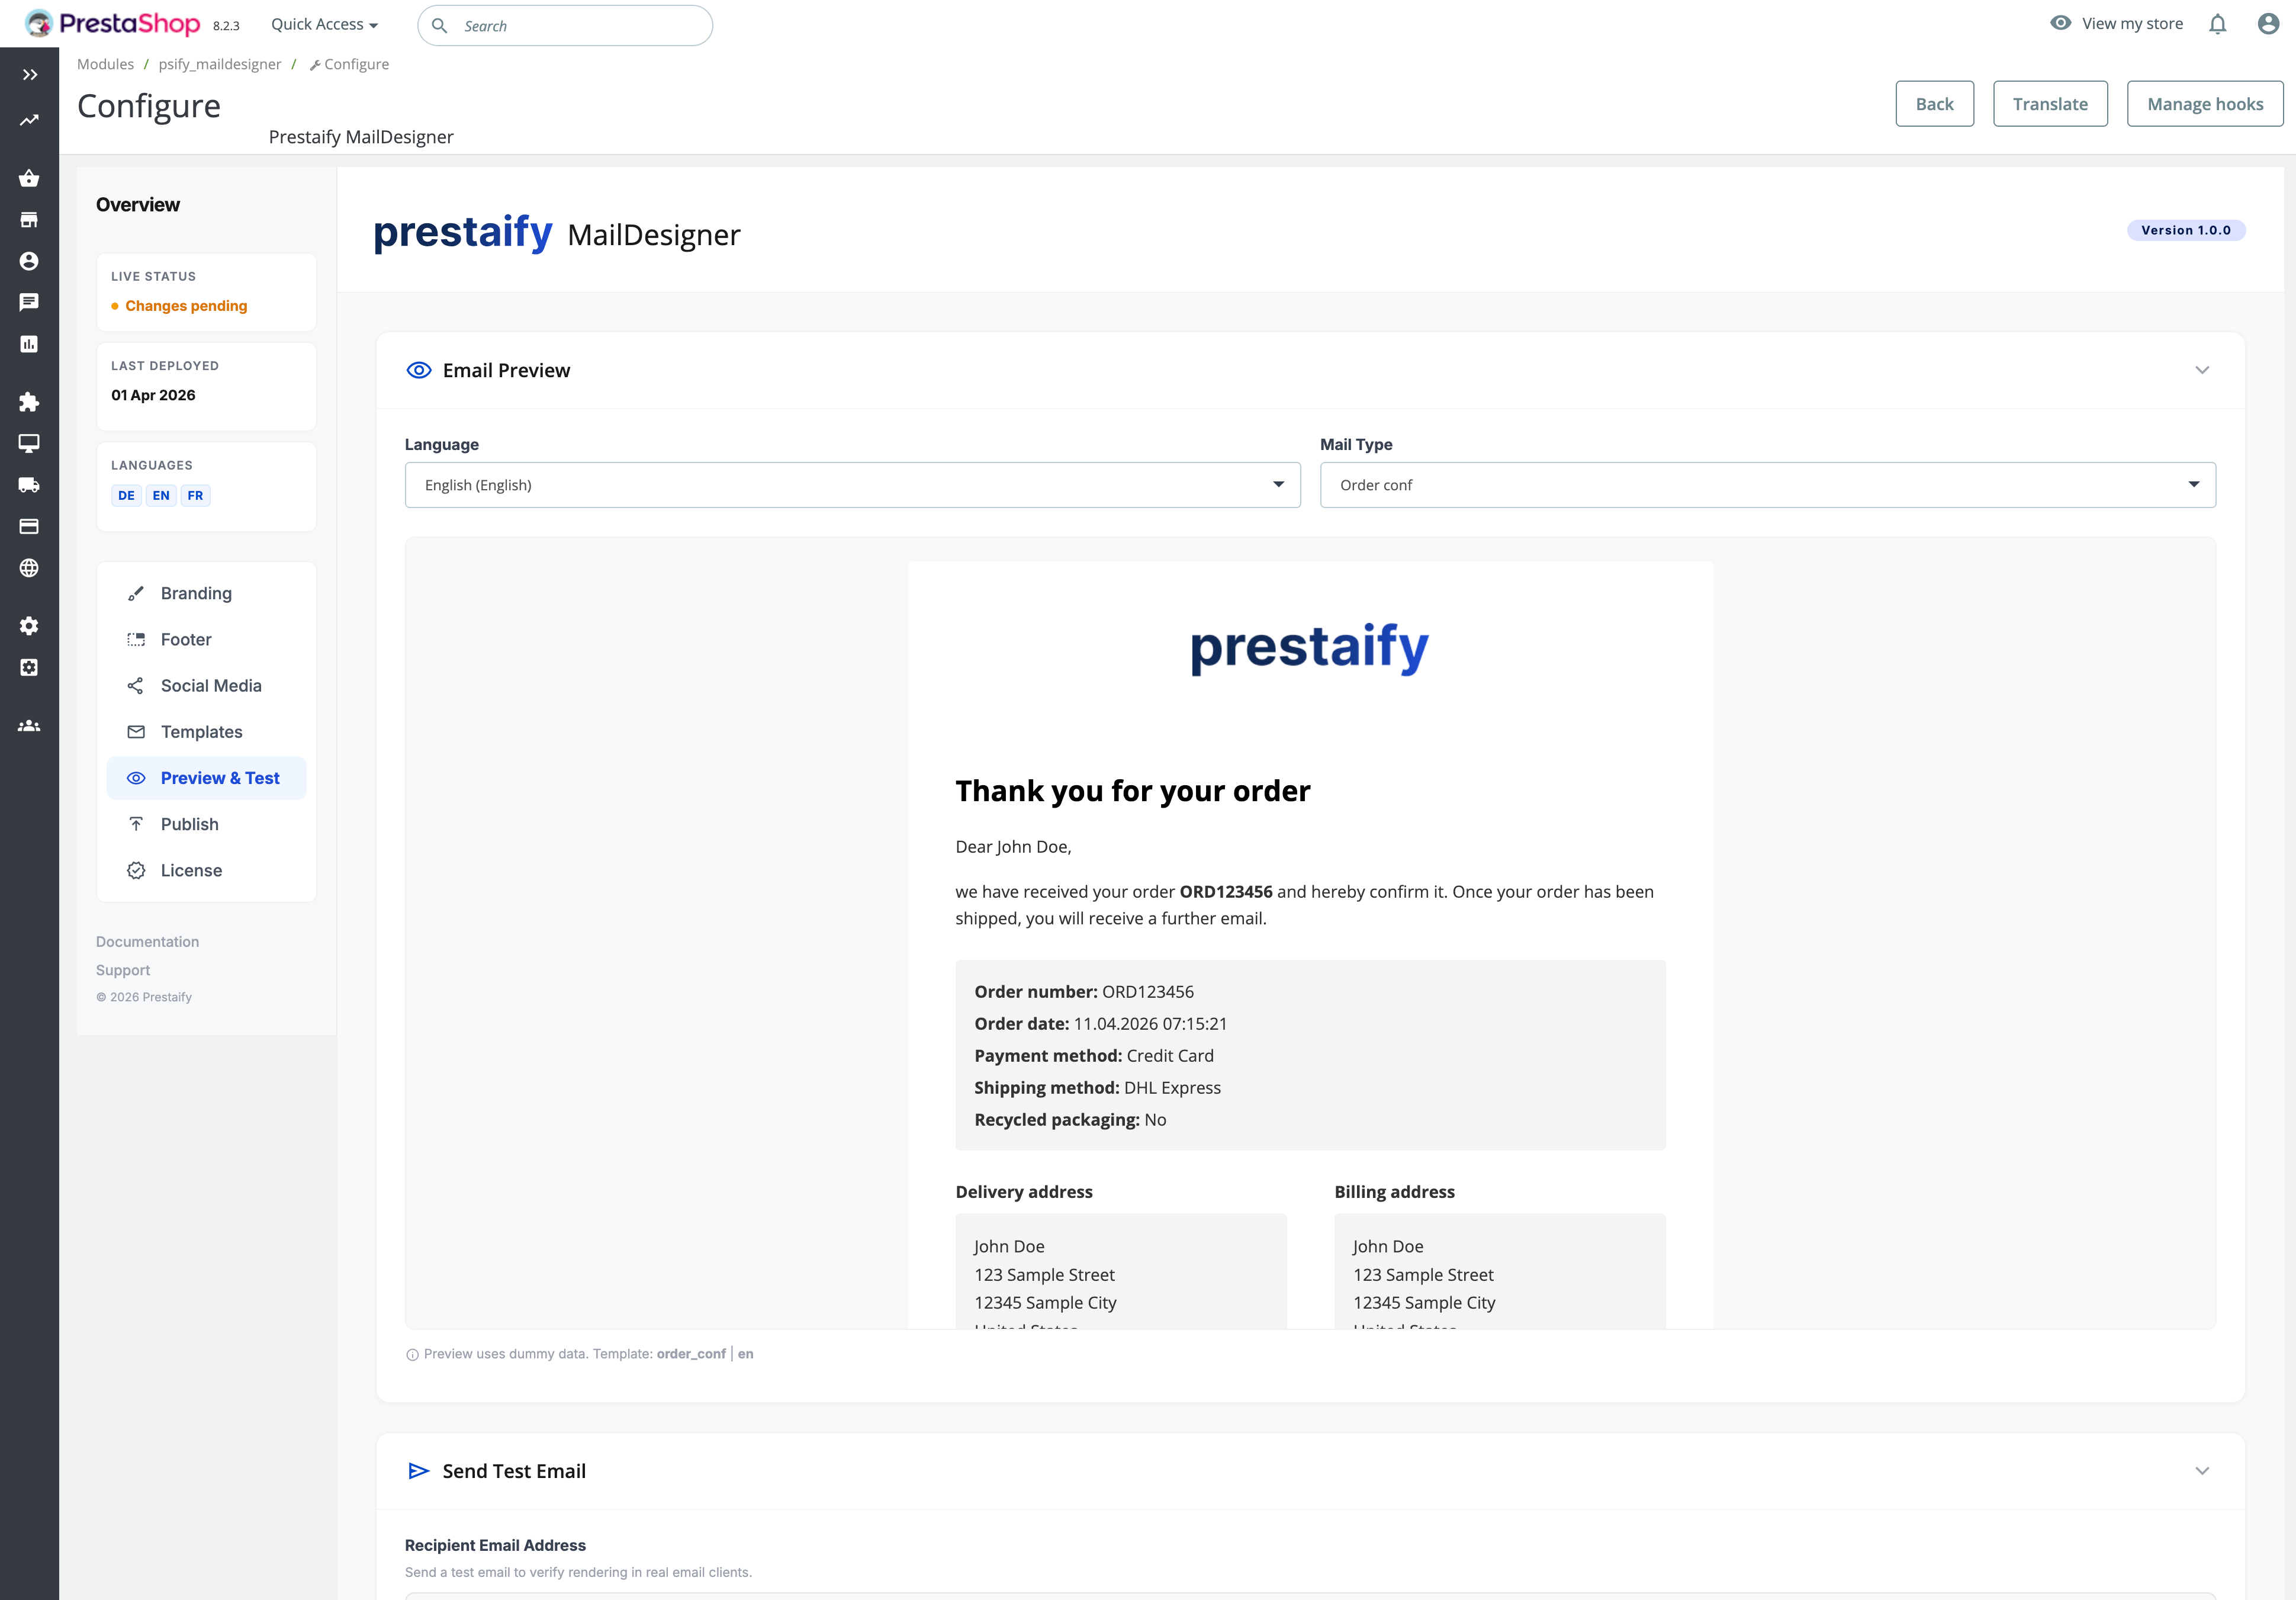Click the Manage hooks button
The width and height of the screenshot is (2296, 1600).
click(2204, 104)
